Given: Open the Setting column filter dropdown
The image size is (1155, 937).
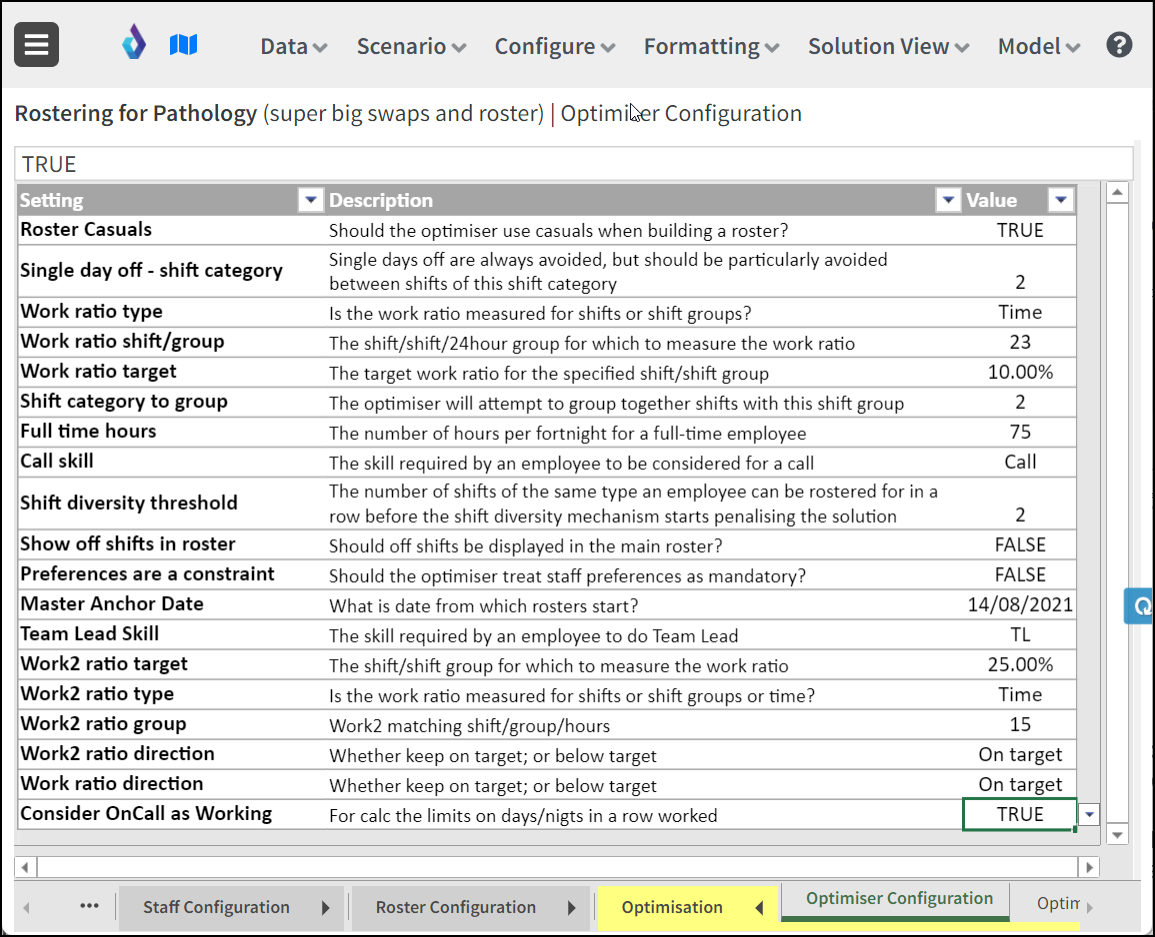Looking at the screenshot, I should pyautogui.click(x=310, y=200).
